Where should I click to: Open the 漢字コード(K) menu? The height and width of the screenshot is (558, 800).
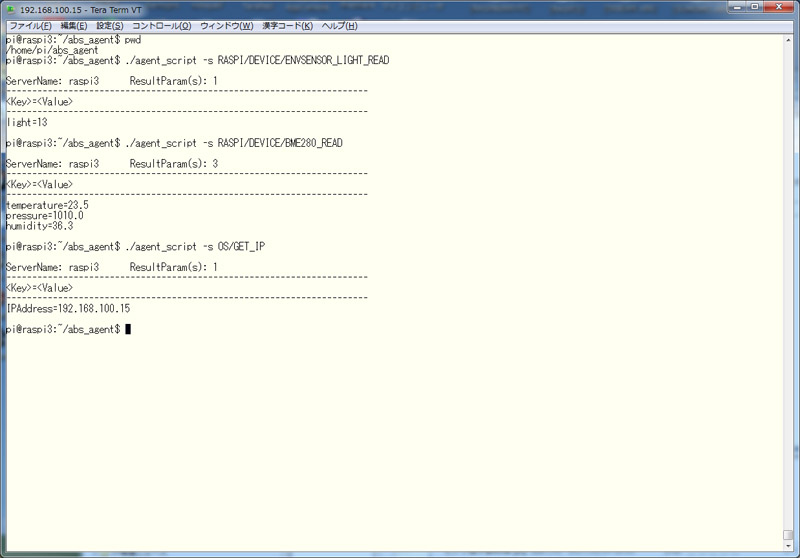[288, 26]
